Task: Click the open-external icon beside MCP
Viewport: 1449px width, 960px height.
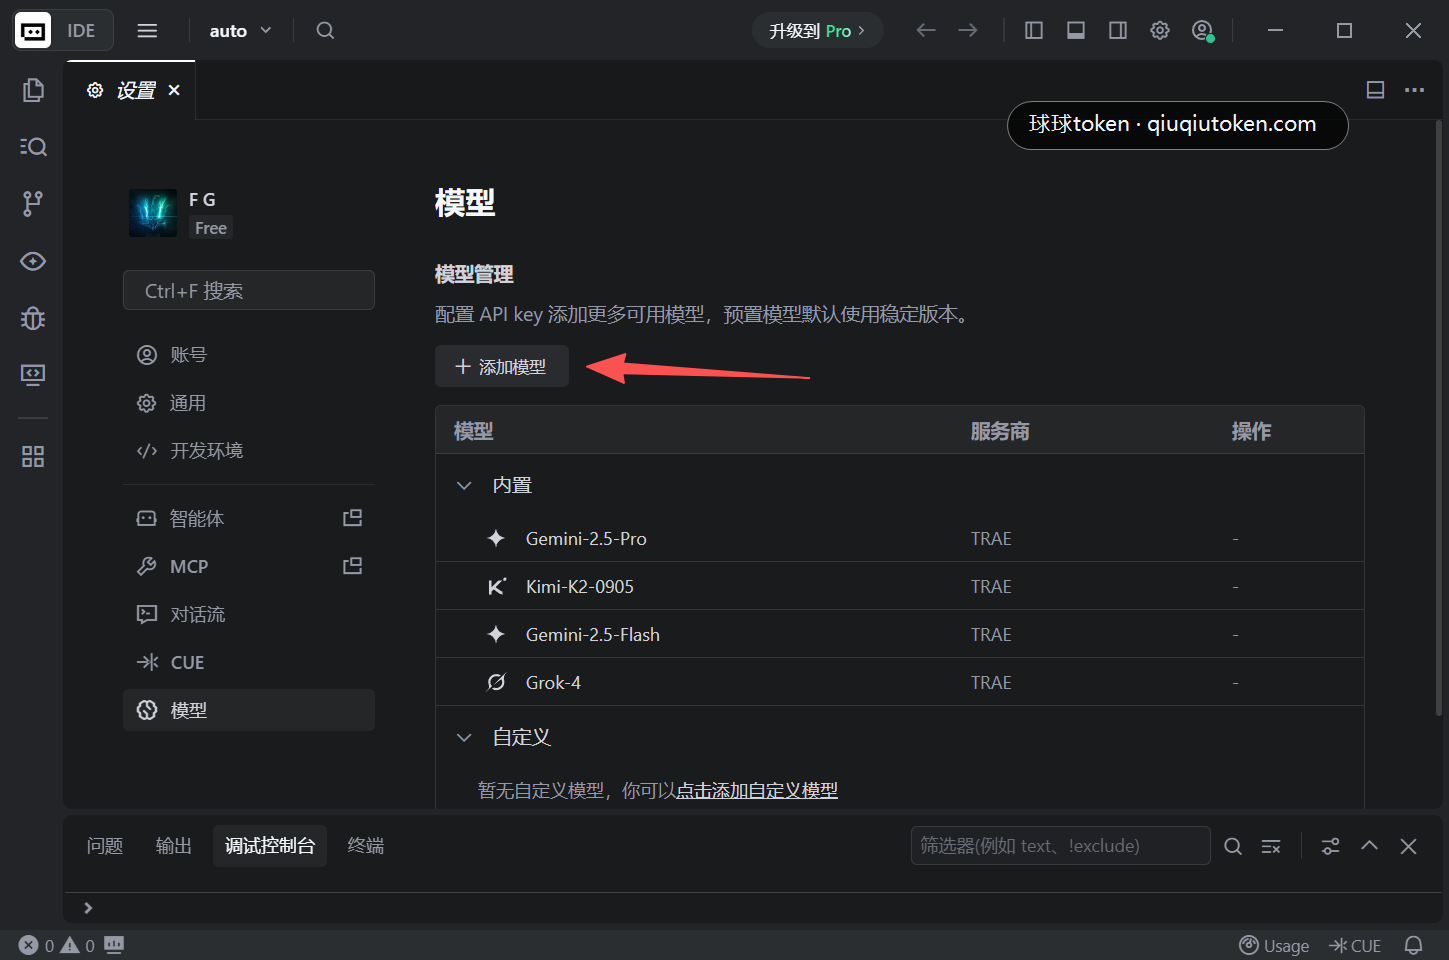Action: tap(353, 566)
